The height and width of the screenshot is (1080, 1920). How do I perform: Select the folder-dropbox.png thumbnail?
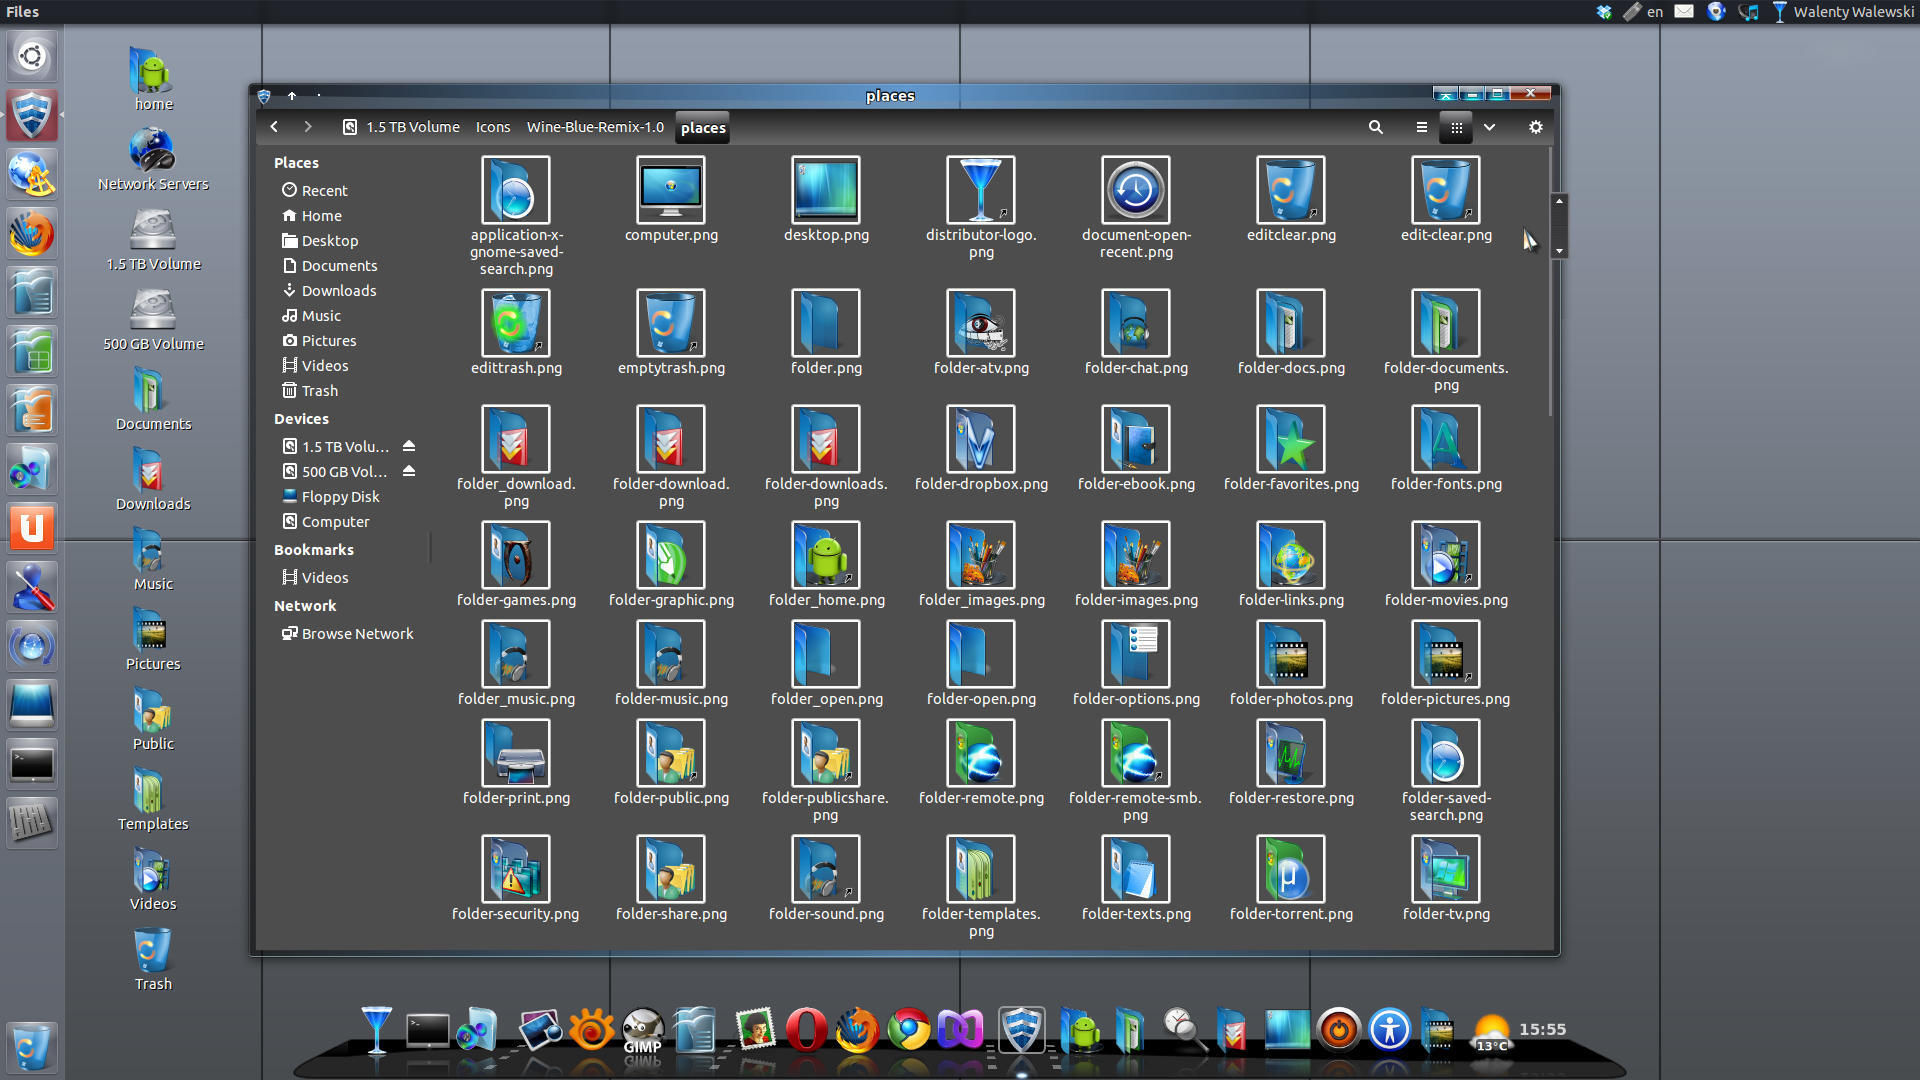tap(980, 440)
